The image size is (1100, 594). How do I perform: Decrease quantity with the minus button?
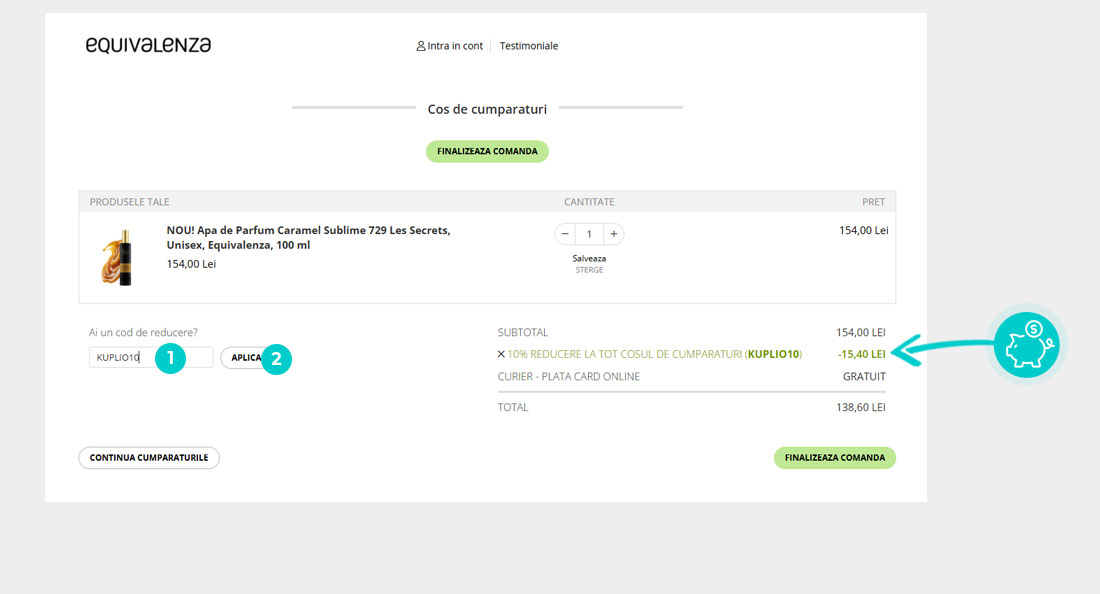tap(565, 234)
